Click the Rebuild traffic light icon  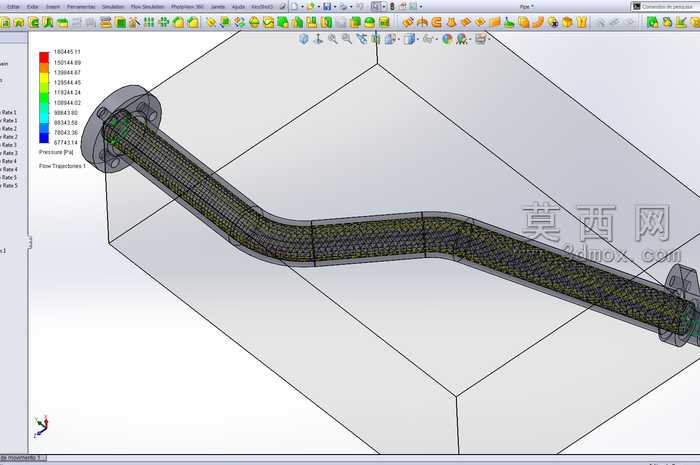pos(392,7)
